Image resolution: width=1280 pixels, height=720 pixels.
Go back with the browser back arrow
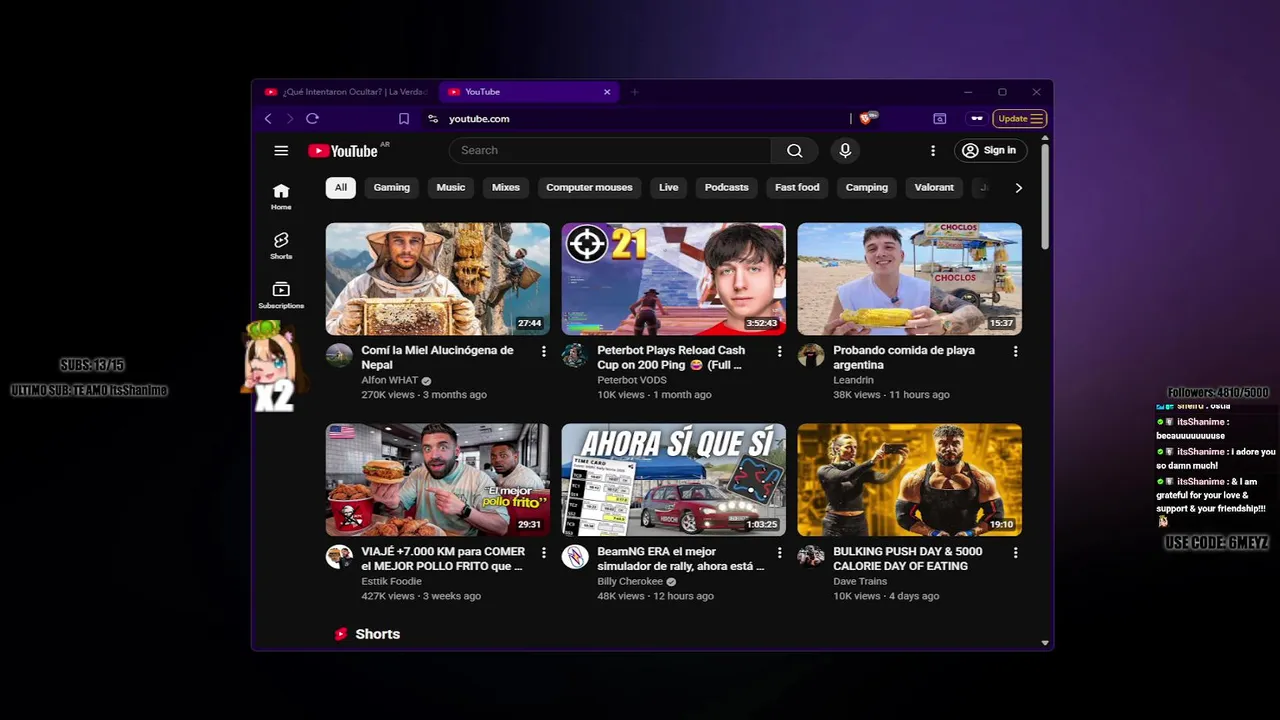[268, 118]
